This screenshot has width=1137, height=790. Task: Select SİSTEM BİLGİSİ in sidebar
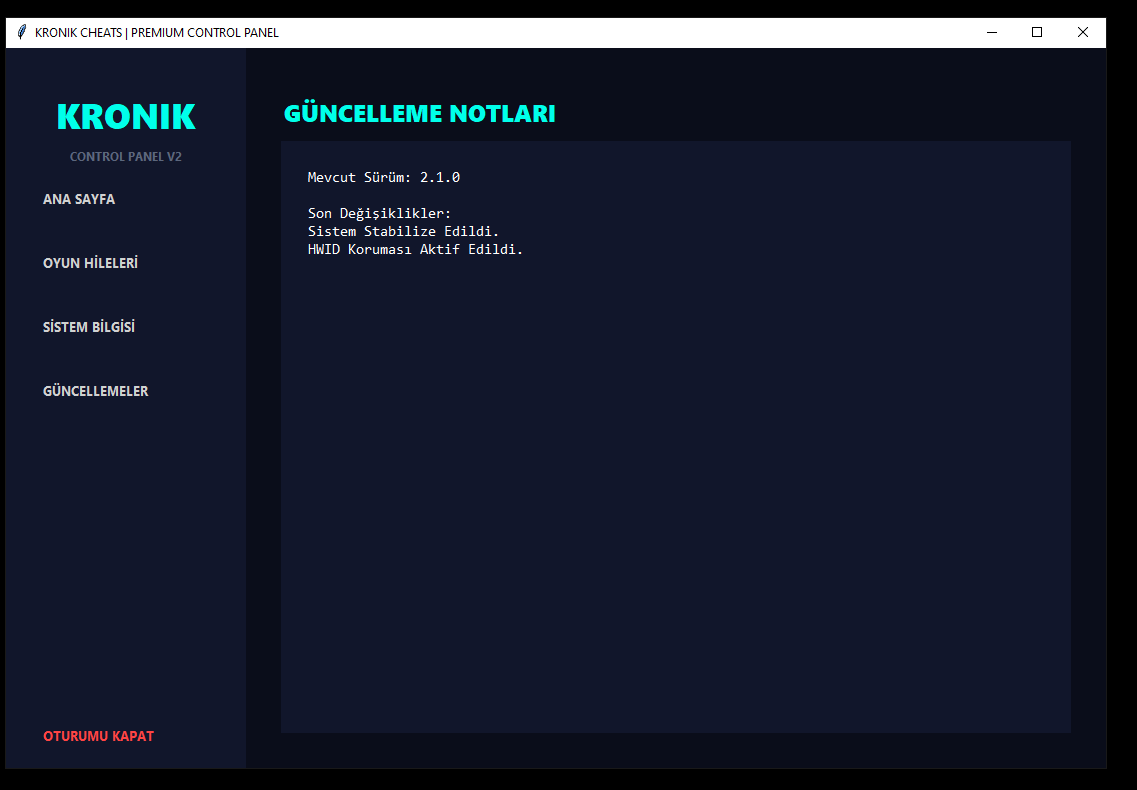pos(89,326)
